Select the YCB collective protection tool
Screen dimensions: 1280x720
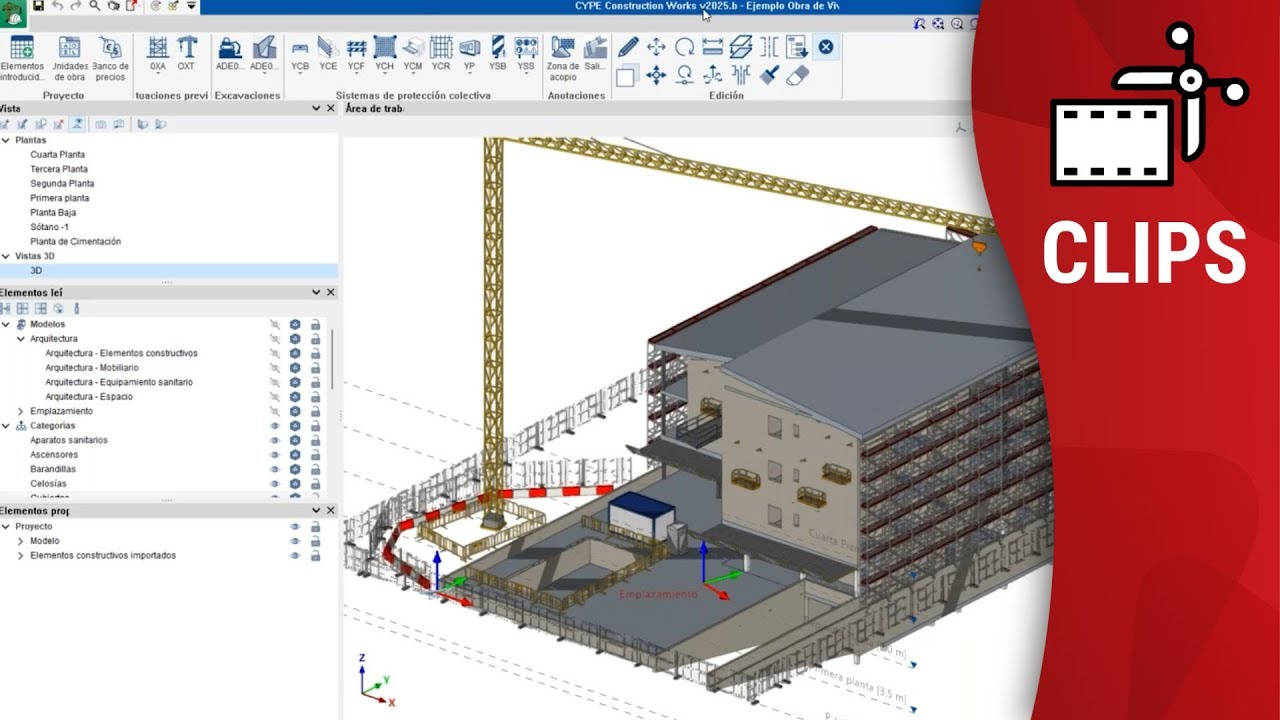coord(301,47)
